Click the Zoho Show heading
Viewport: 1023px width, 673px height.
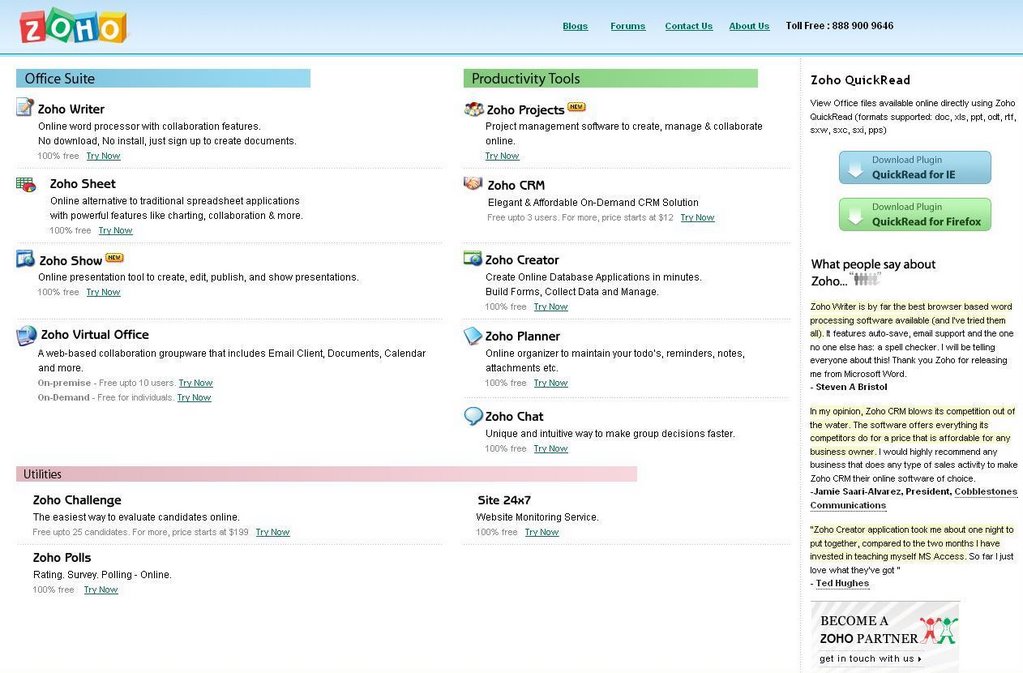click(x=70, y=260)
